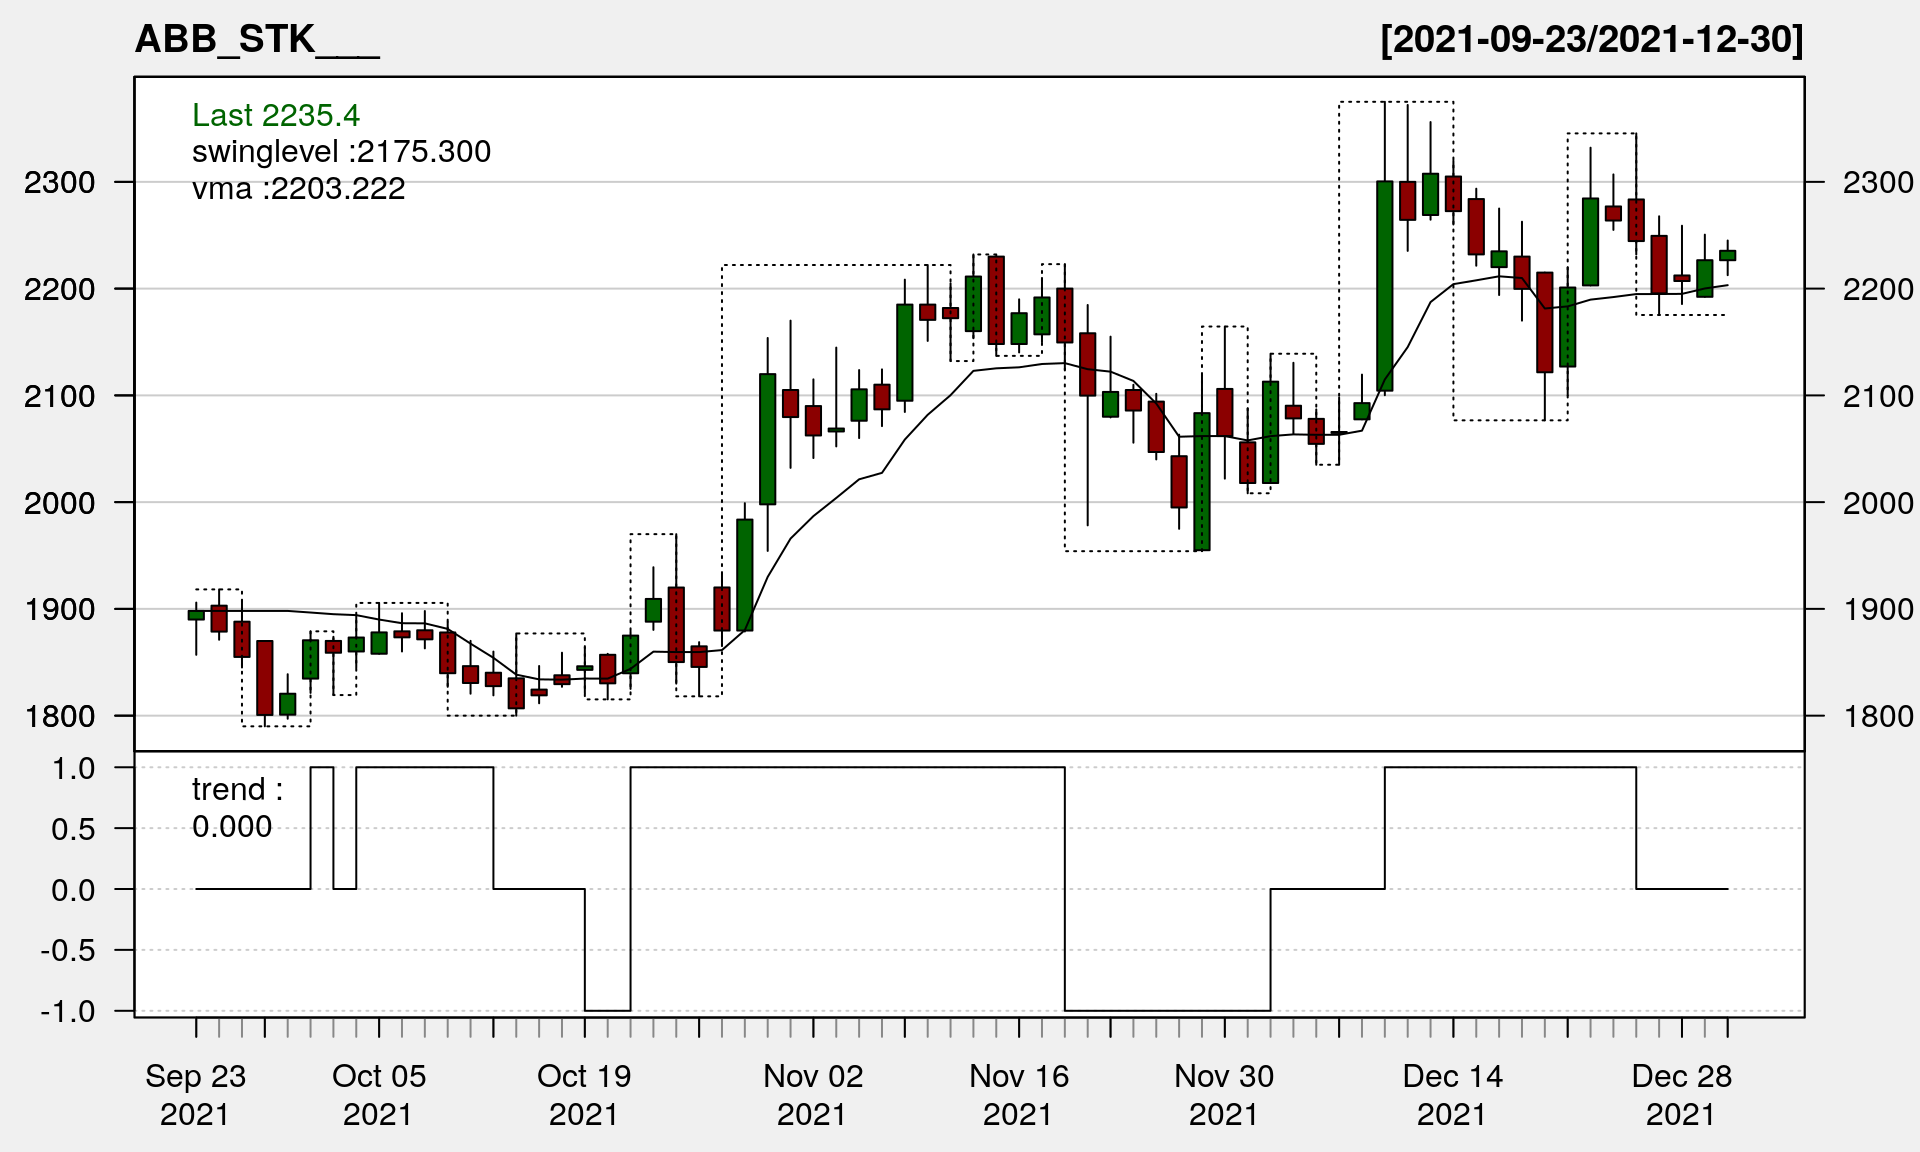Screen dimensions: 1920x1152
Task: Click the vma :2203.222 label
Action: click(298, 189)
